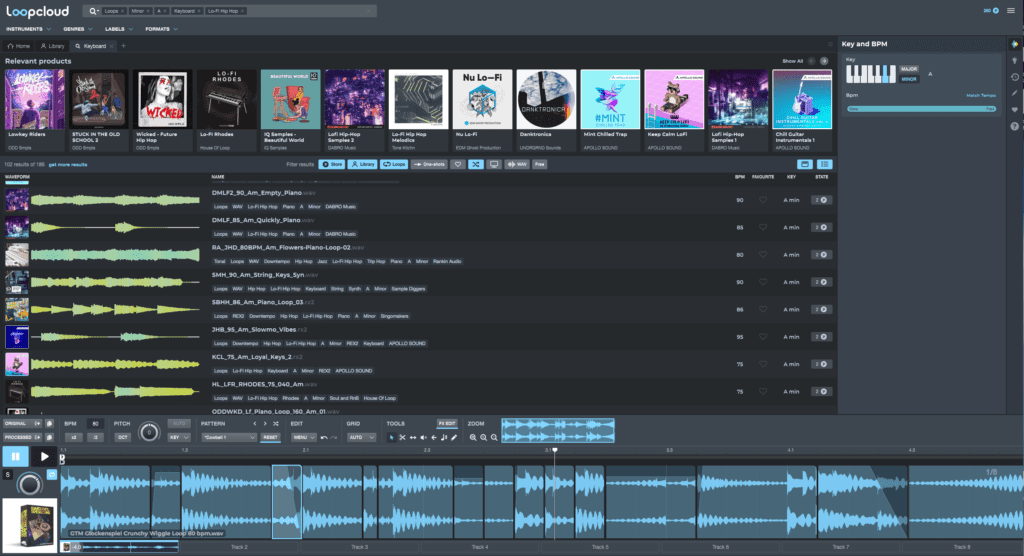Select the speaker mute tool

coord(423,438)
